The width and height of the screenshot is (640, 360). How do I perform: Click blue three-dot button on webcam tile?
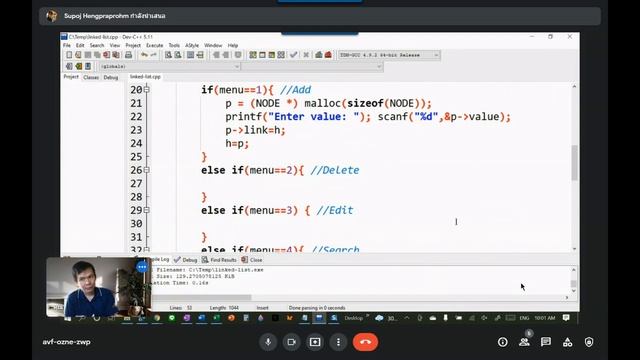[142, 267]
